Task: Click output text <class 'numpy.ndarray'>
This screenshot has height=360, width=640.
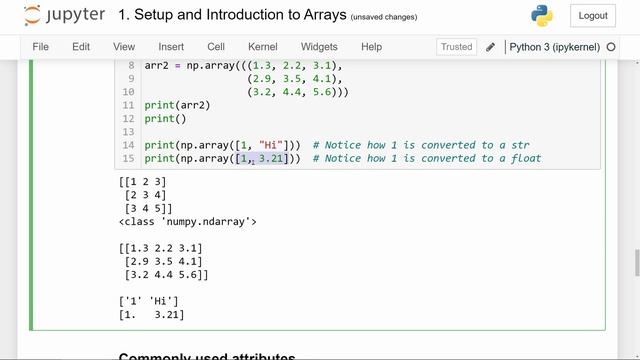Action: pyautogui.click(x=188, y=222)
